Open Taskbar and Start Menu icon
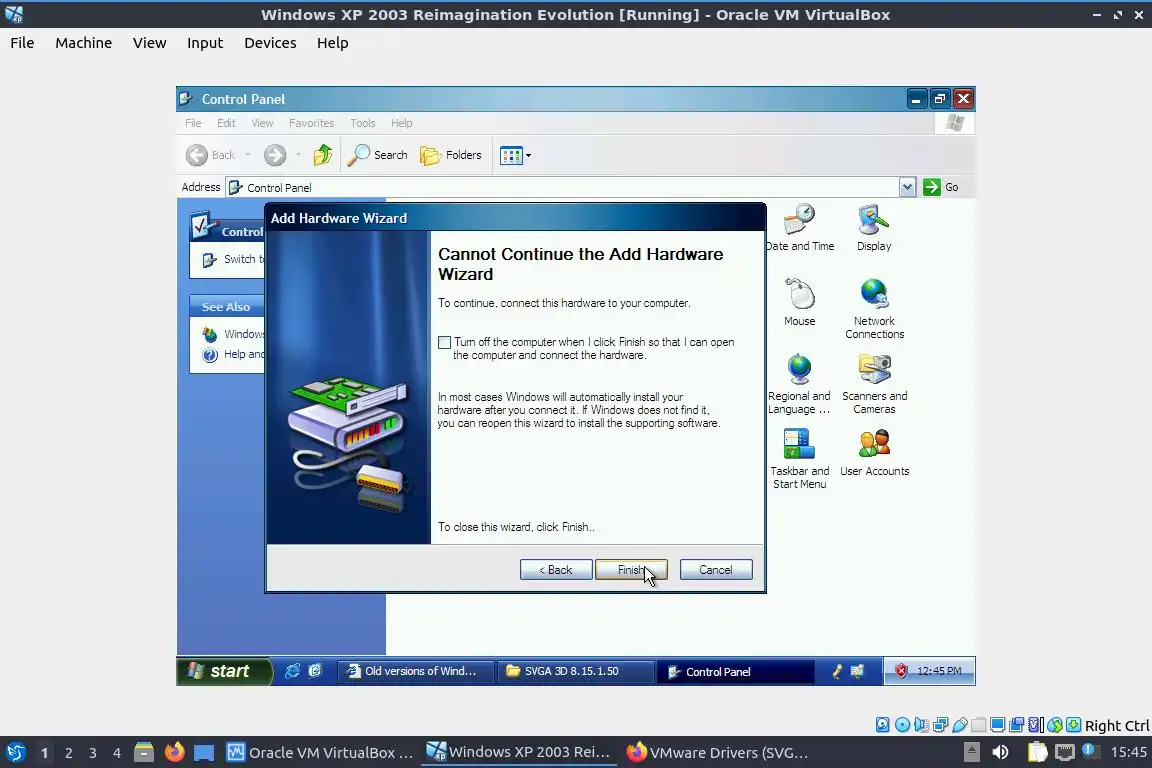 coord(799,459)
